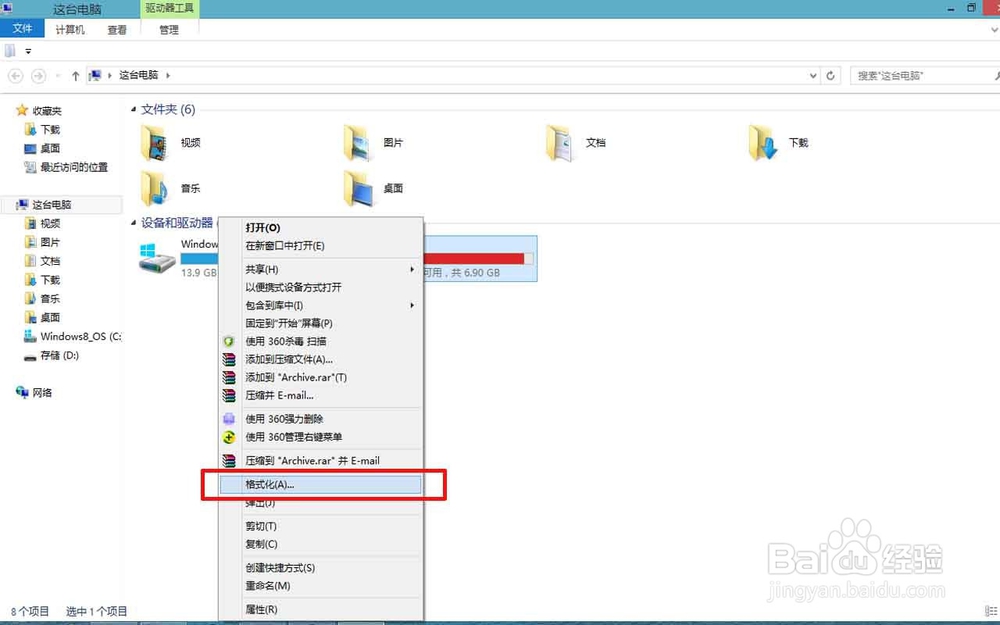Go back with the back arrow

pos(16,76)
